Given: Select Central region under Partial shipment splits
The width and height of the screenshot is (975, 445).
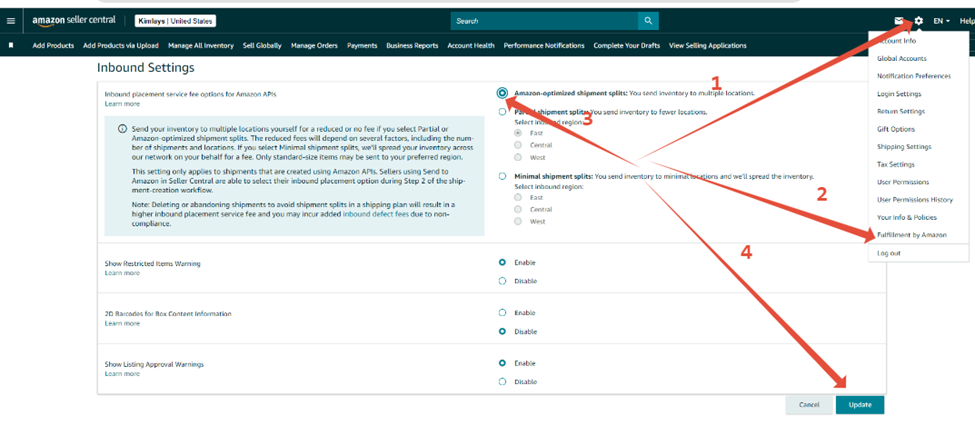Looking at the screenshot, I should click(518, 145).
